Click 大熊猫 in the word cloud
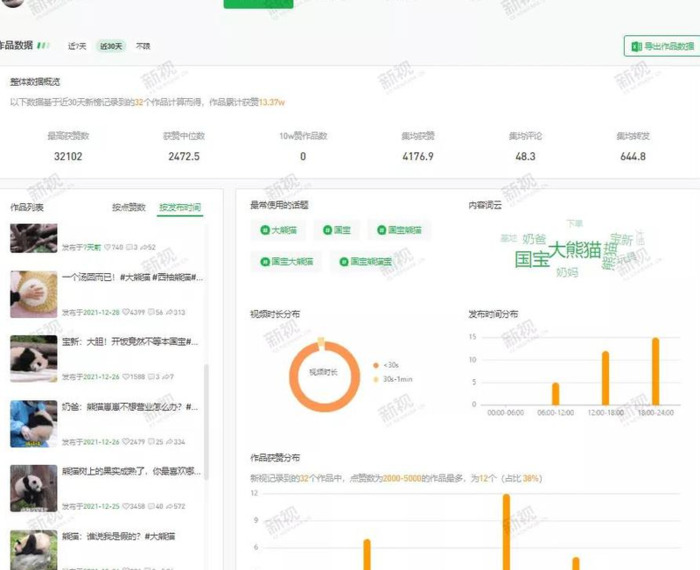The image size is (700, 570). [x=575, y=250]
